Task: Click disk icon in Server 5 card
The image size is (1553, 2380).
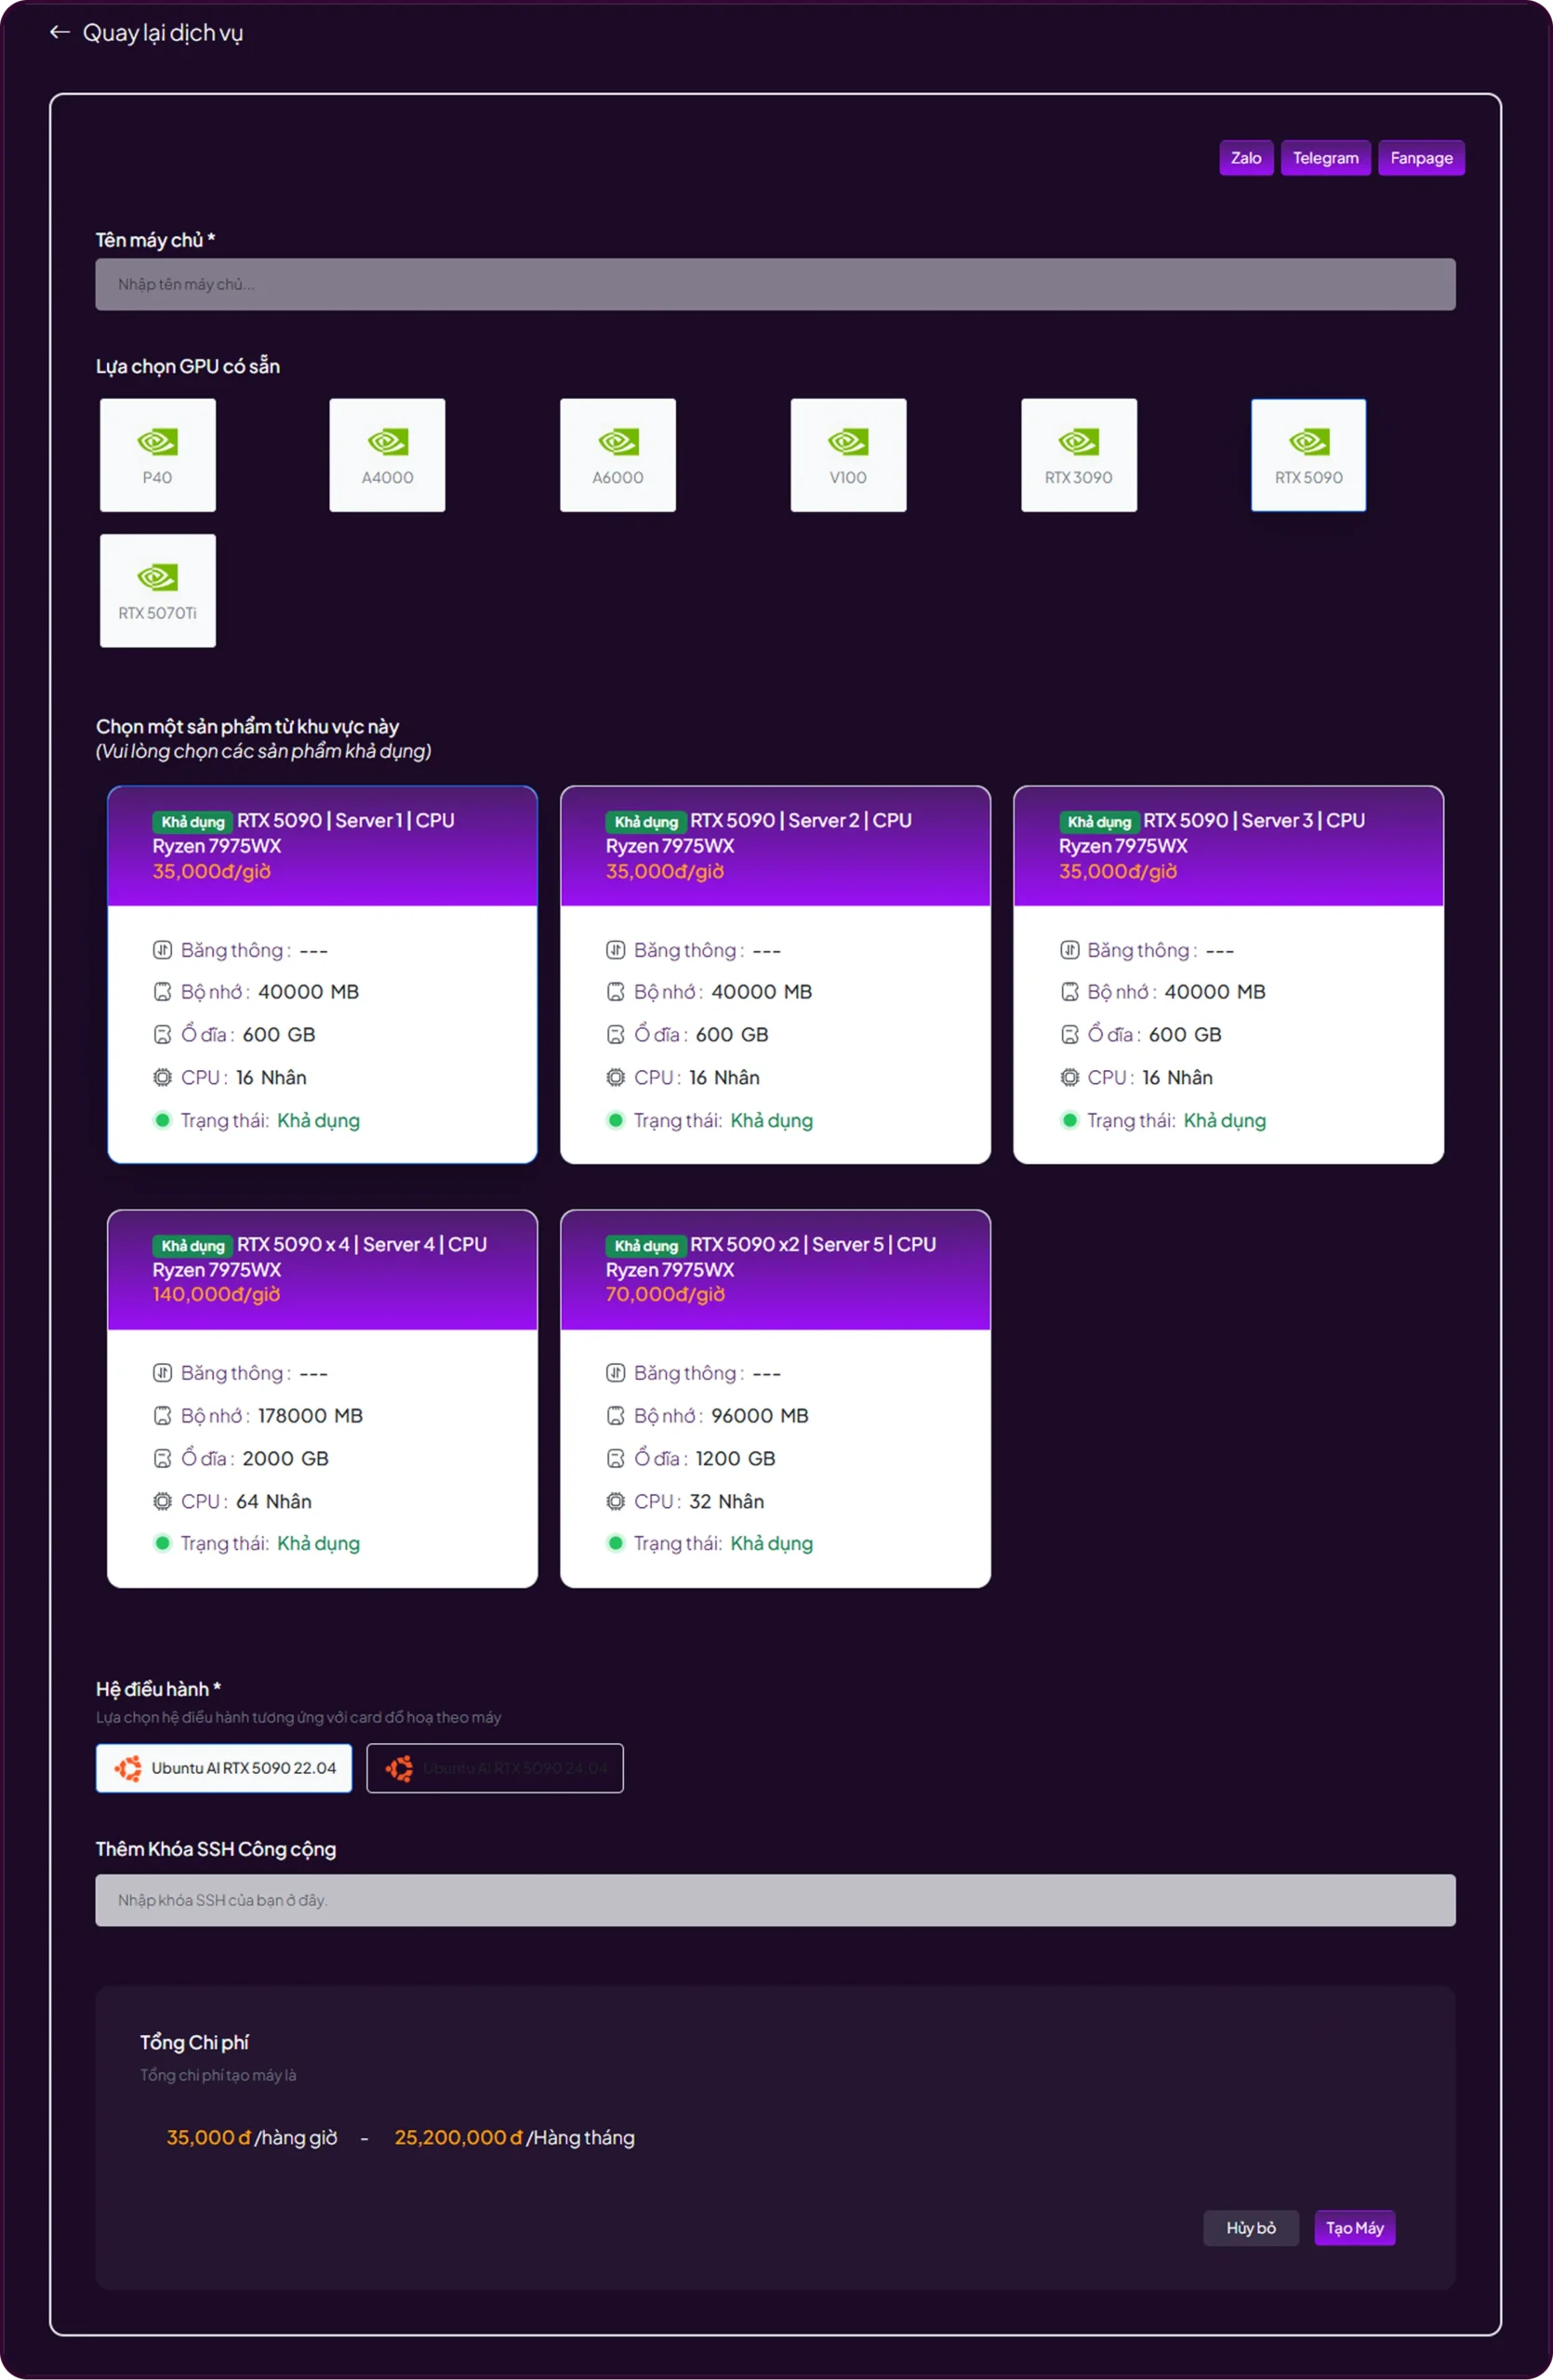Action: click(615, 1458)
